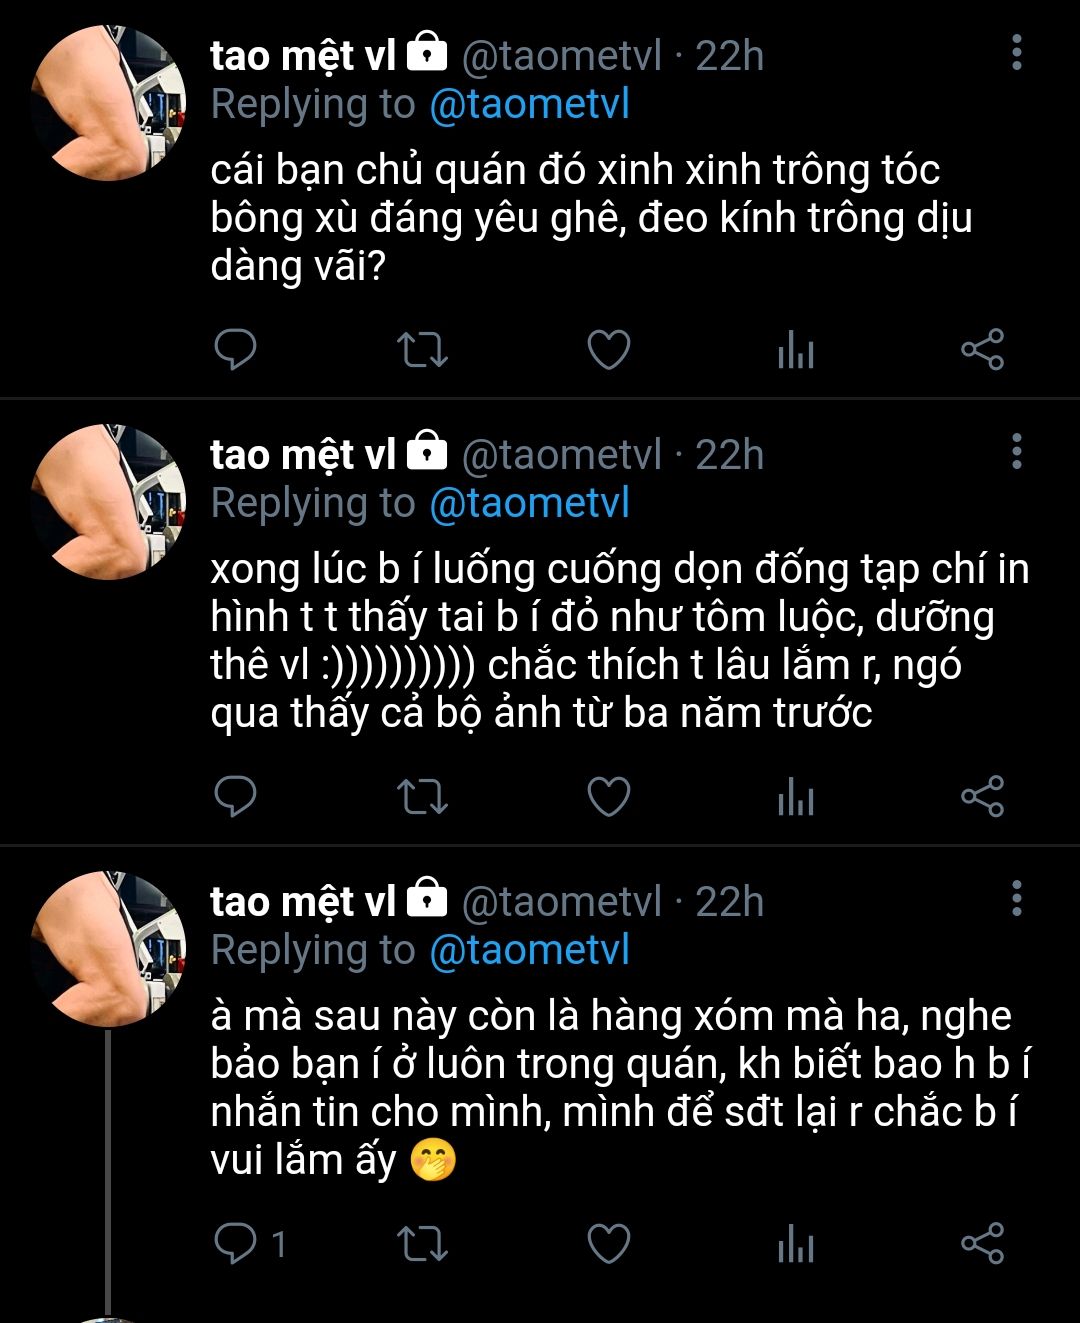Retweet the third tweet about hàng xóm
This screenshot has height=1323, width=1080.
click(422, 1244)
